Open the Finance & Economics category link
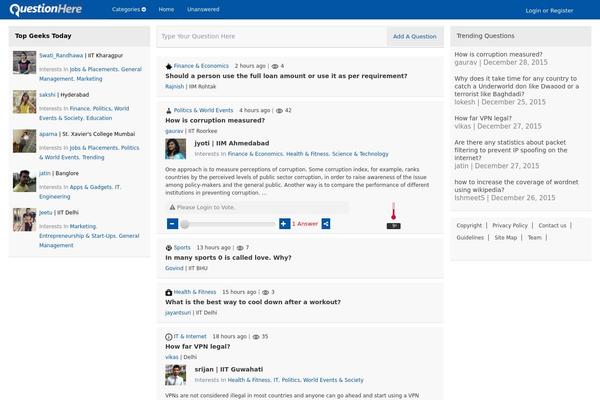The width and height of the screenshot is (600, 400). coord(201,66)
